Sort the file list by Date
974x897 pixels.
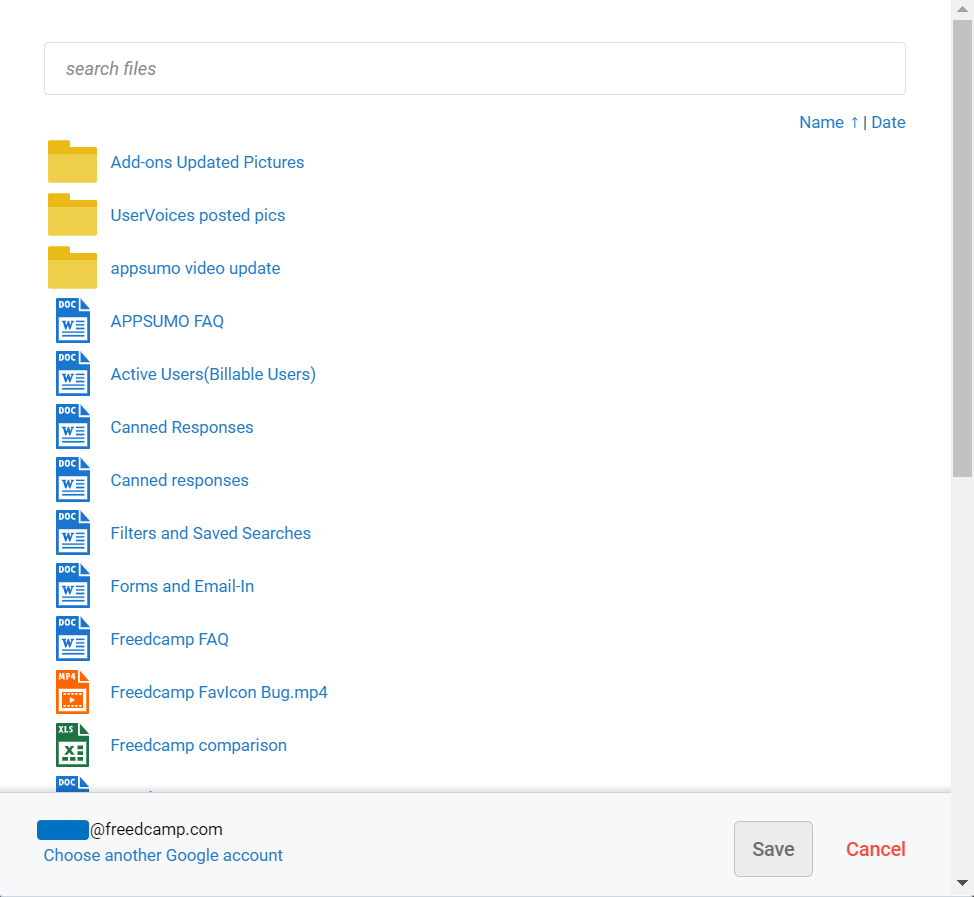click(888, 122)
